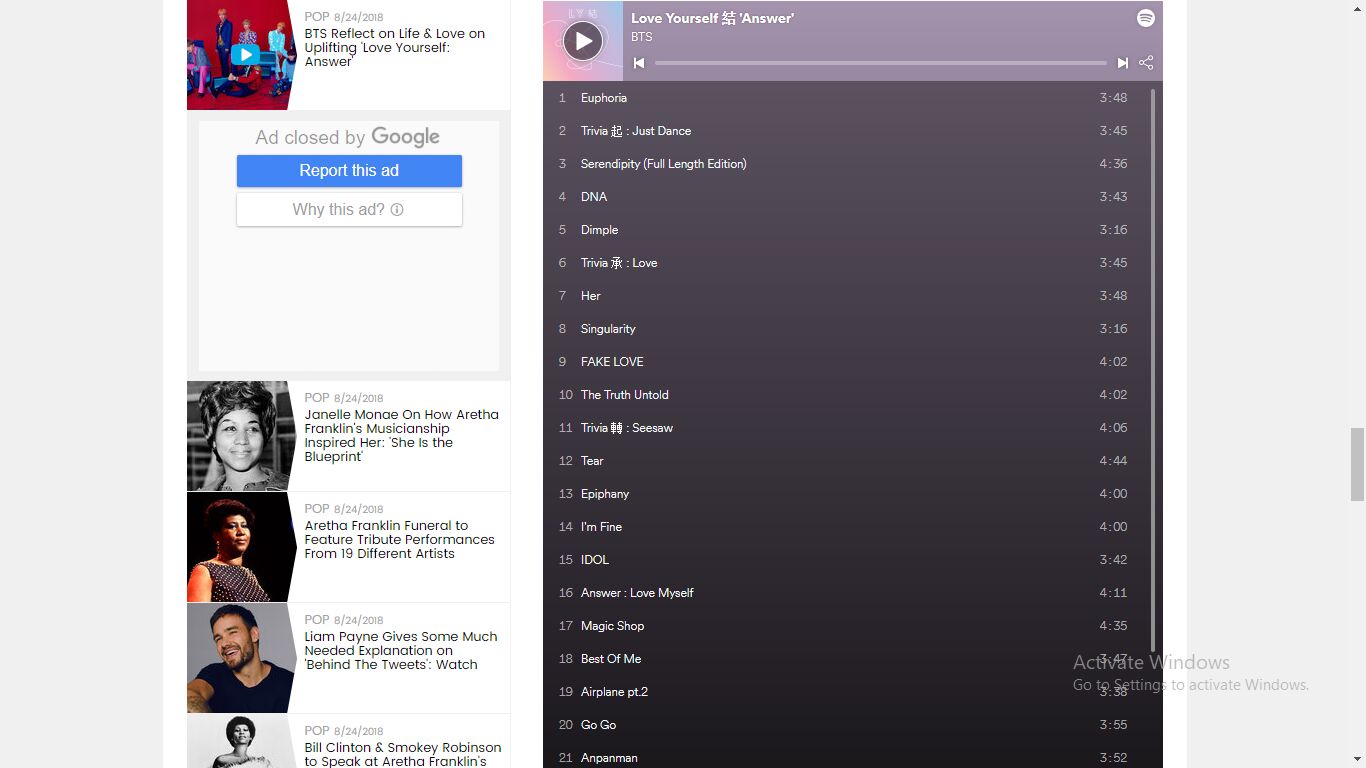Click the Liam Payne thumbnail image
Image resolution: width=1366 pixels, height=768 pixels.
241,658
